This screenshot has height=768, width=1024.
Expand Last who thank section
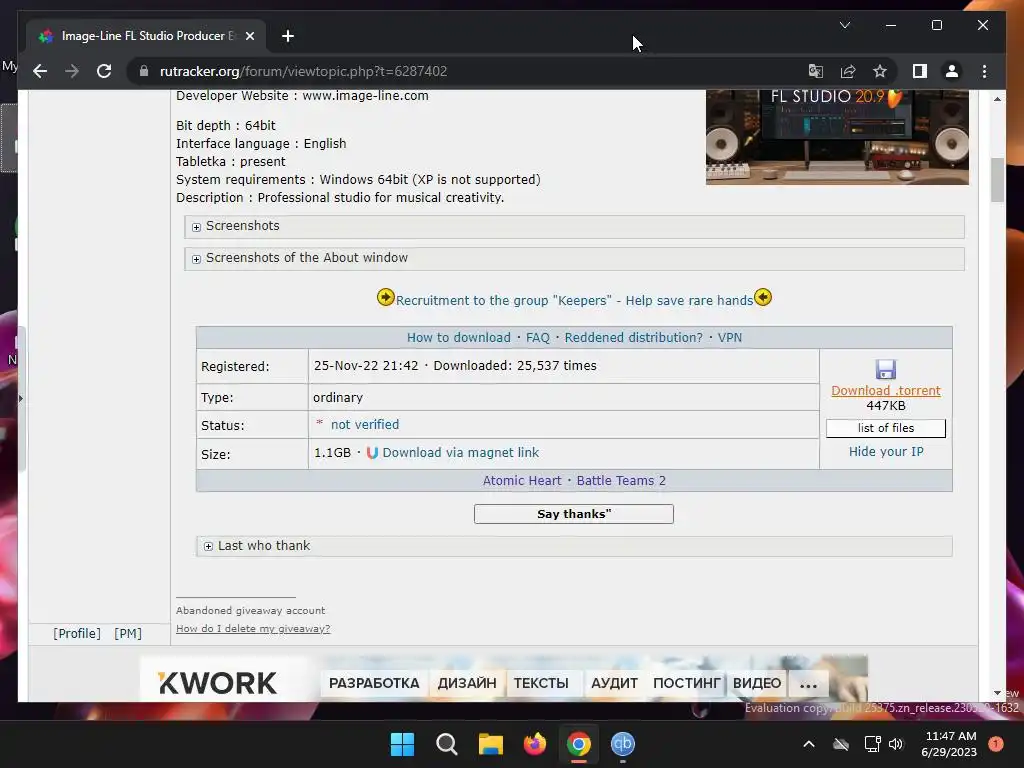pyautogui.click(x=574, y=546)
